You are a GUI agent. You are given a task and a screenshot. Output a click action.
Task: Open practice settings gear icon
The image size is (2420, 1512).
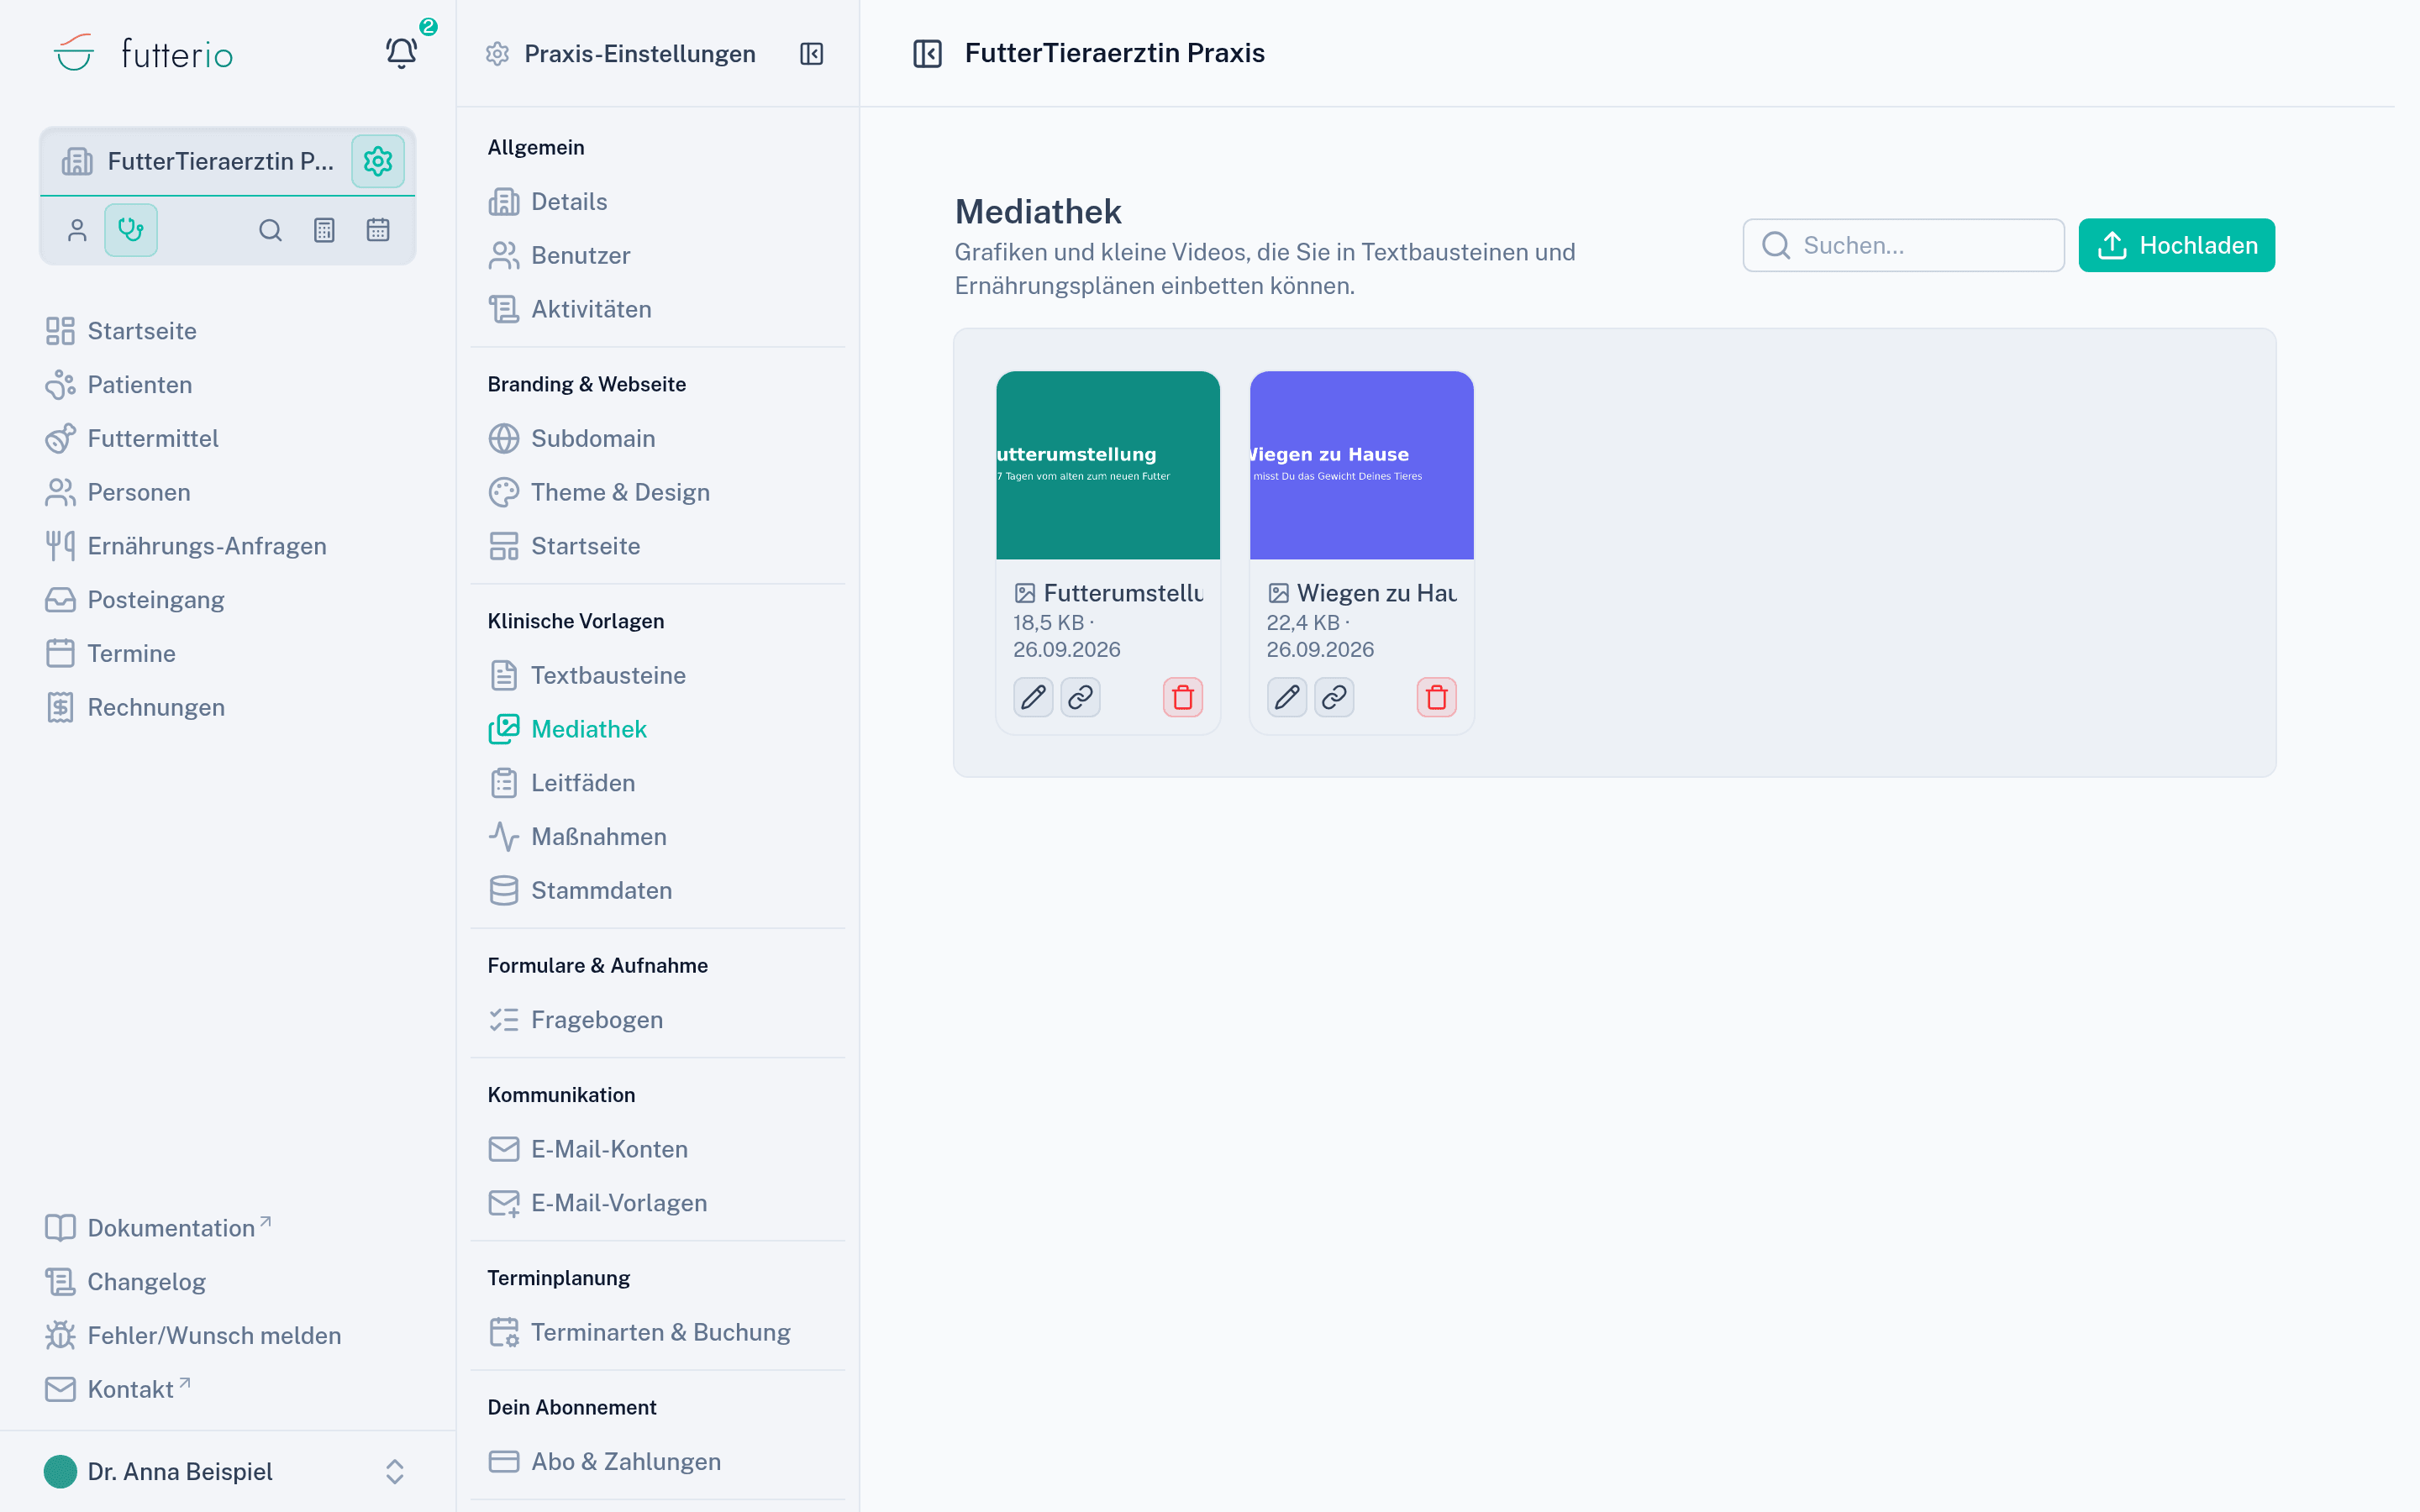click(377, 161)
